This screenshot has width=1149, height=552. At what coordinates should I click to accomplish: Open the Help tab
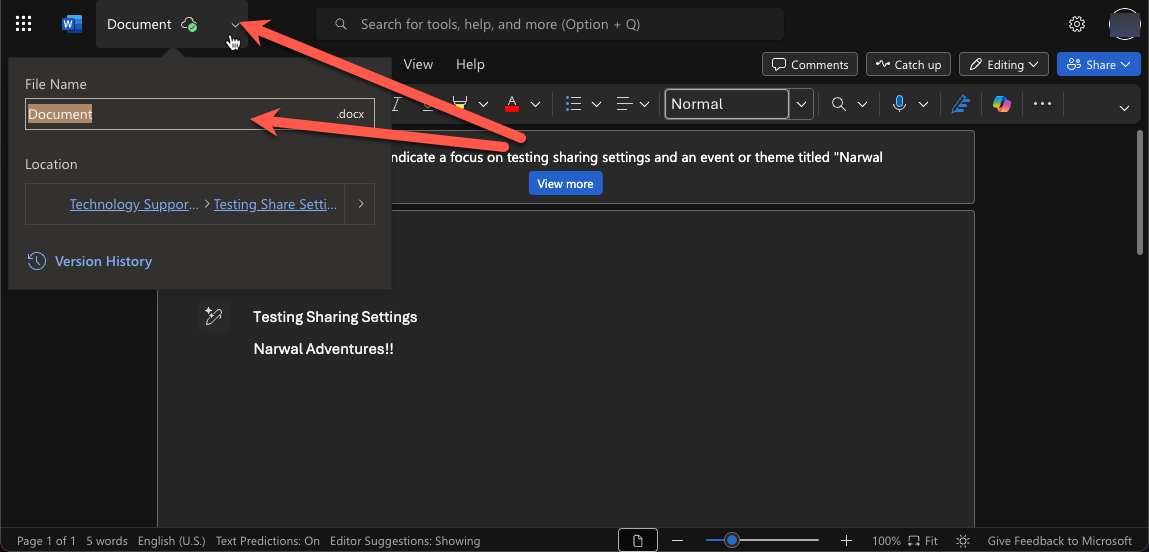pos(470,64)
